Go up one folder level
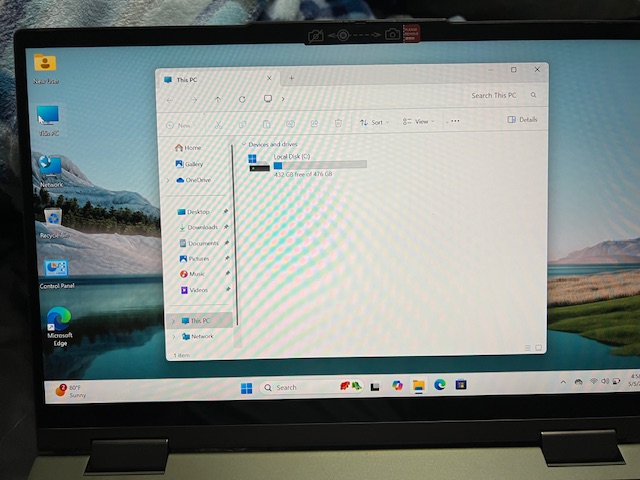The height and width of the screenshot is (480, 640). coord(218,100)
